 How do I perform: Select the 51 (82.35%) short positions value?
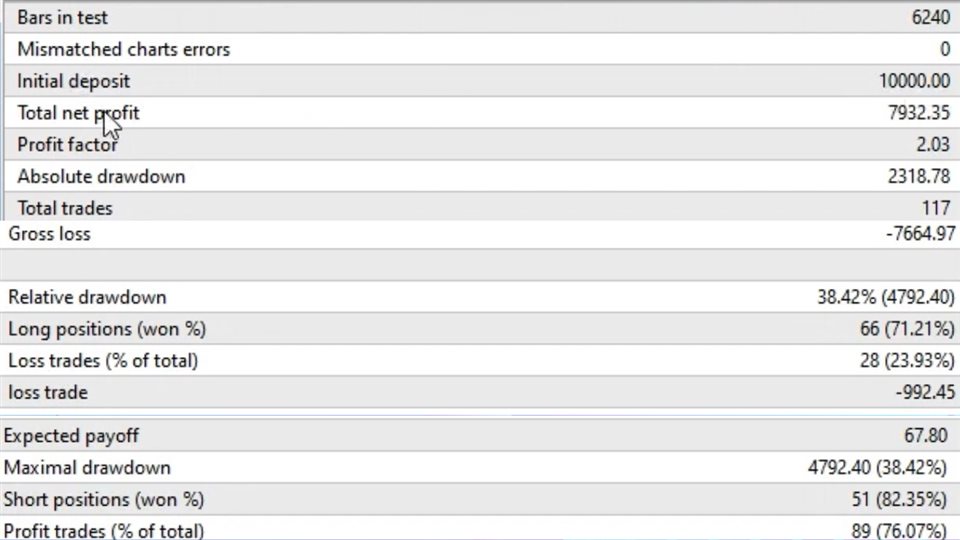click(899, 500)
